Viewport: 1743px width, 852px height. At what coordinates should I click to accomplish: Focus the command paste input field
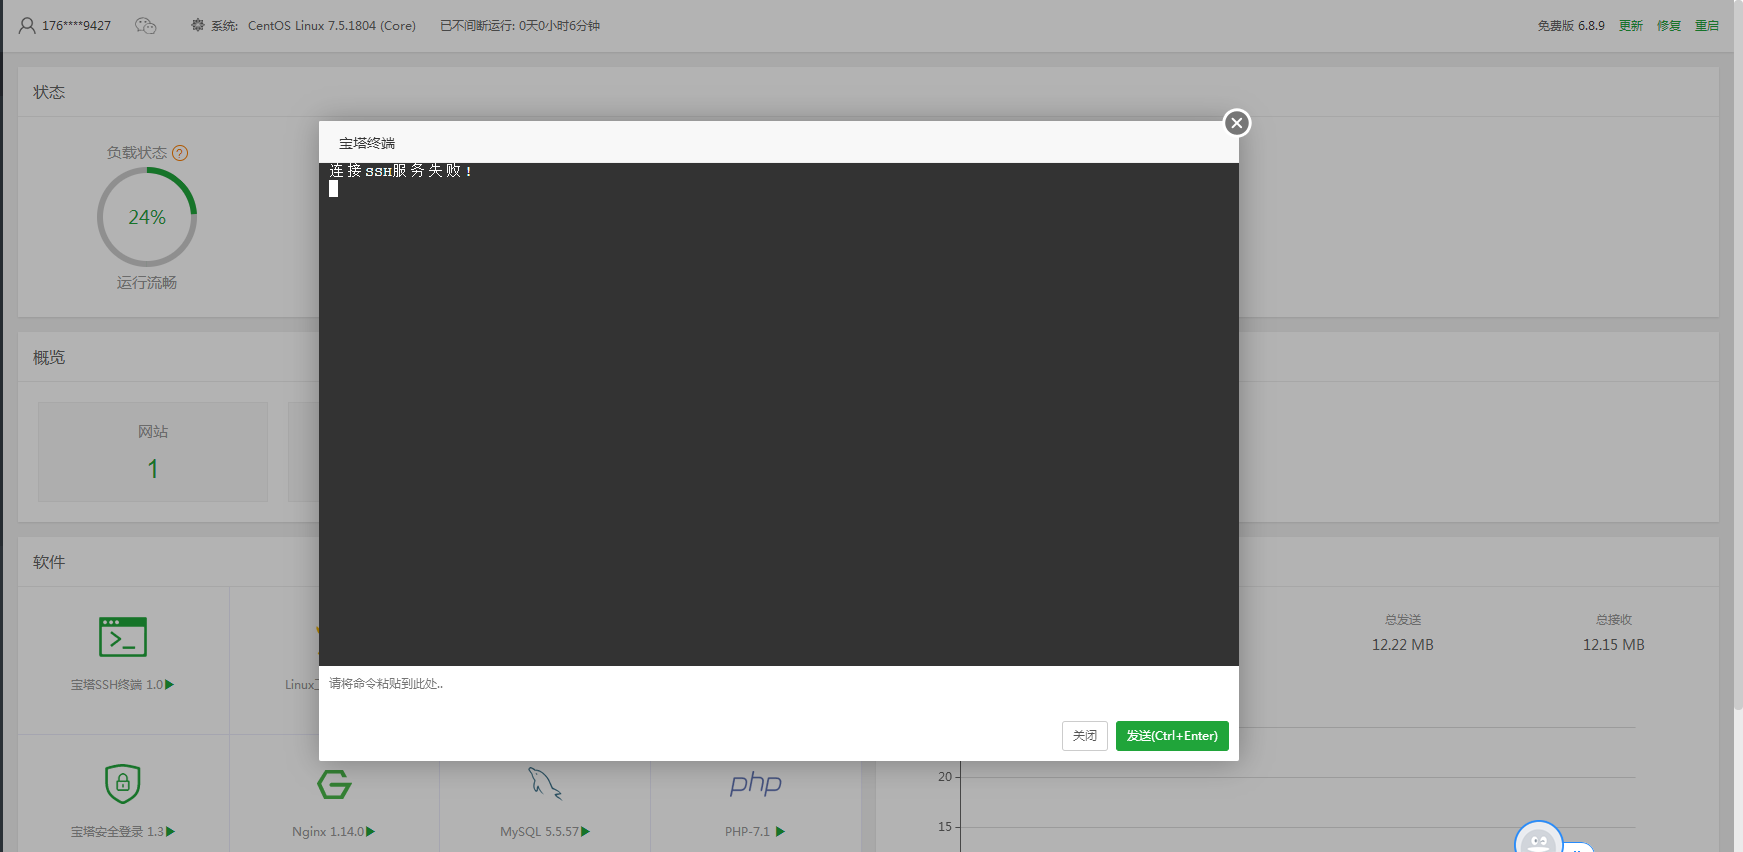779,689
